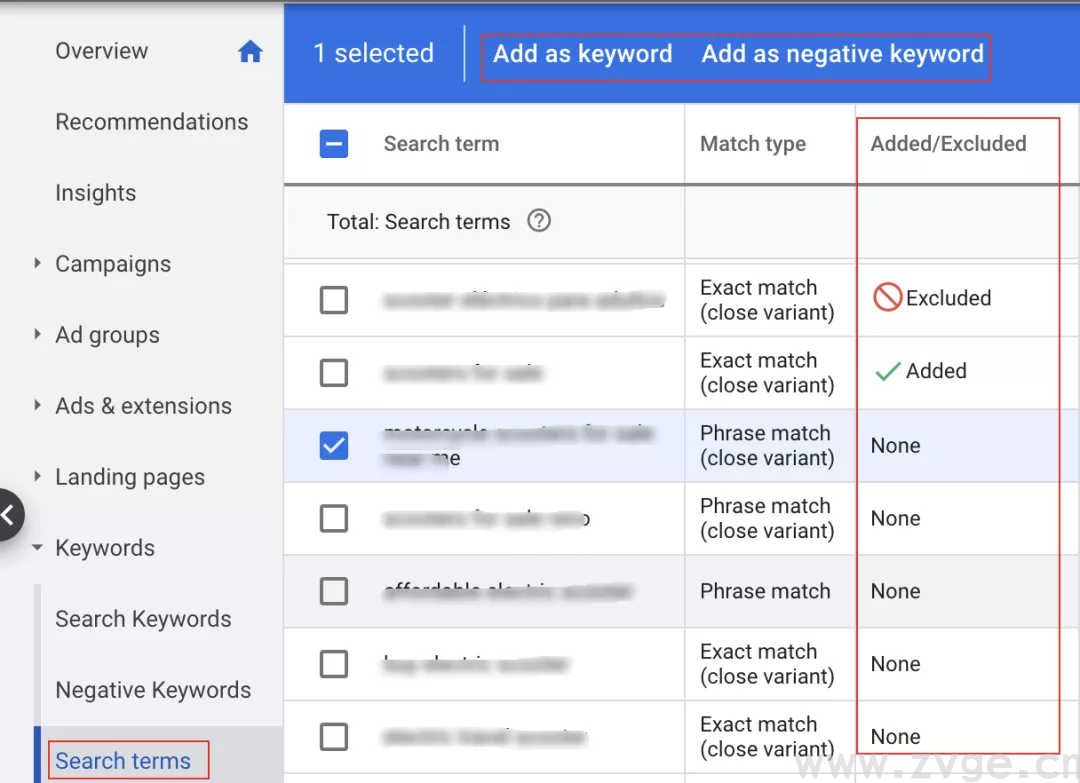Select the checkbox beside the affordable scooter term

pos(334,591)
